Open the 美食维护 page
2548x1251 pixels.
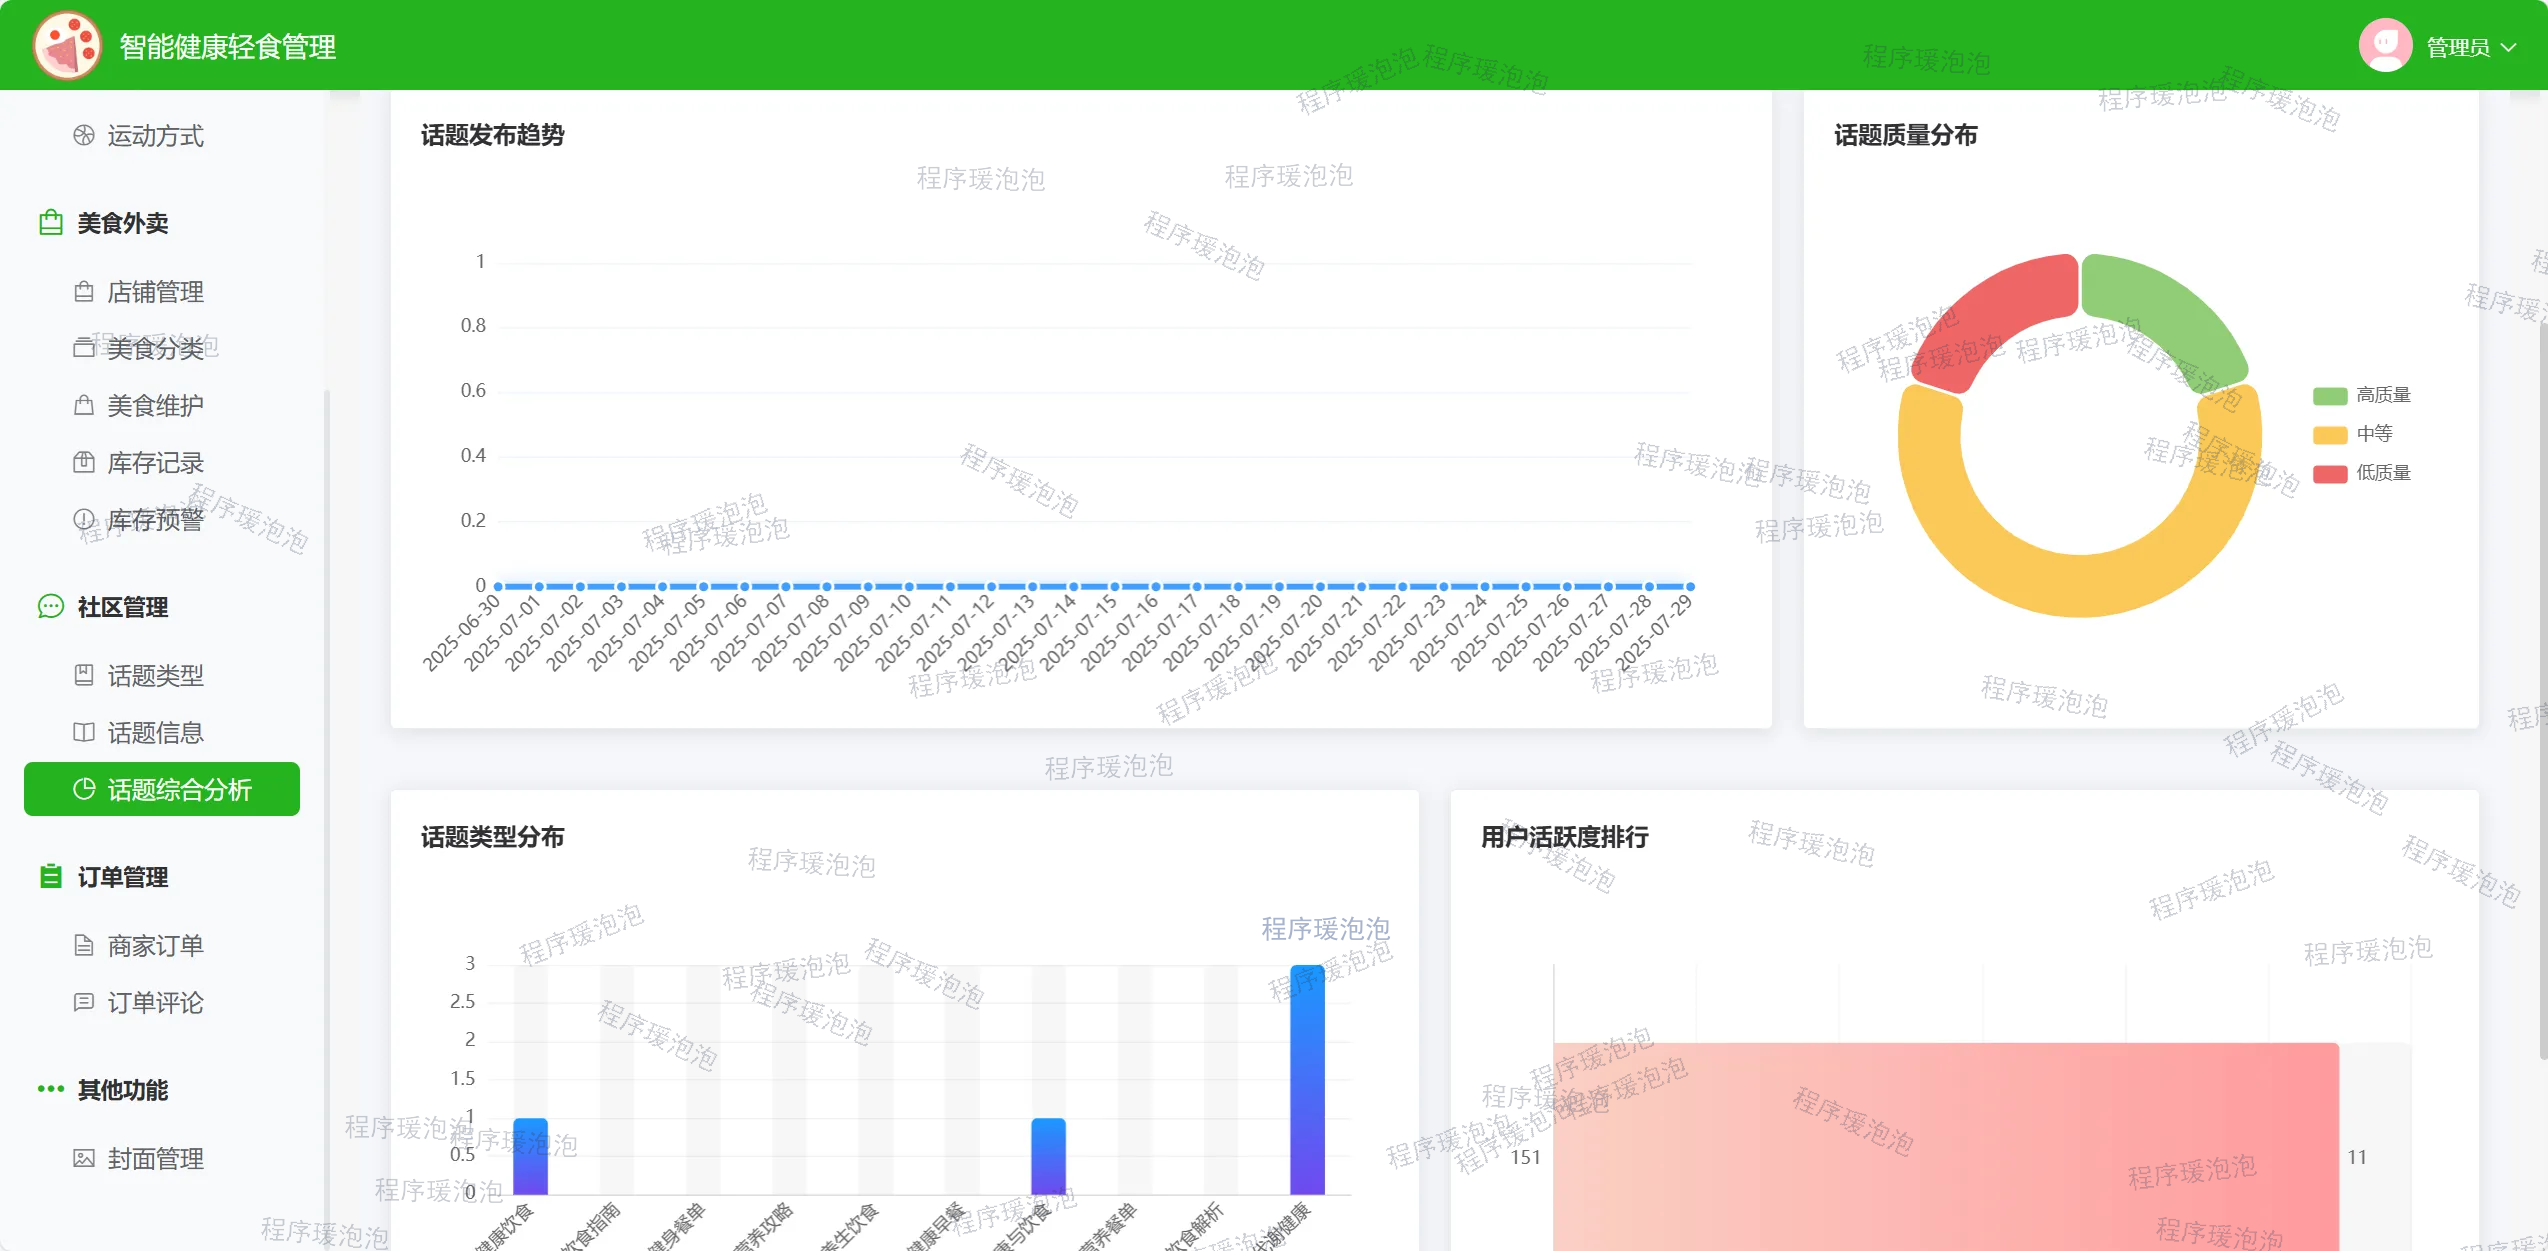click(x=155, y=406)
